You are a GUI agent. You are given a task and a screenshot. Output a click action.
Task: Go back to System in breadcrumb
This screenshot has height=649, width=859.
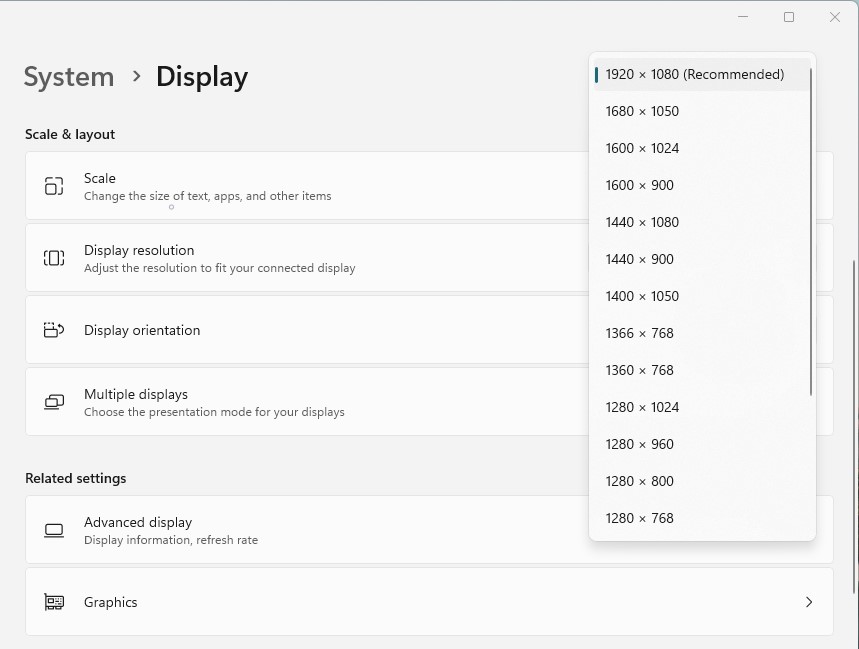click(68, 77)
